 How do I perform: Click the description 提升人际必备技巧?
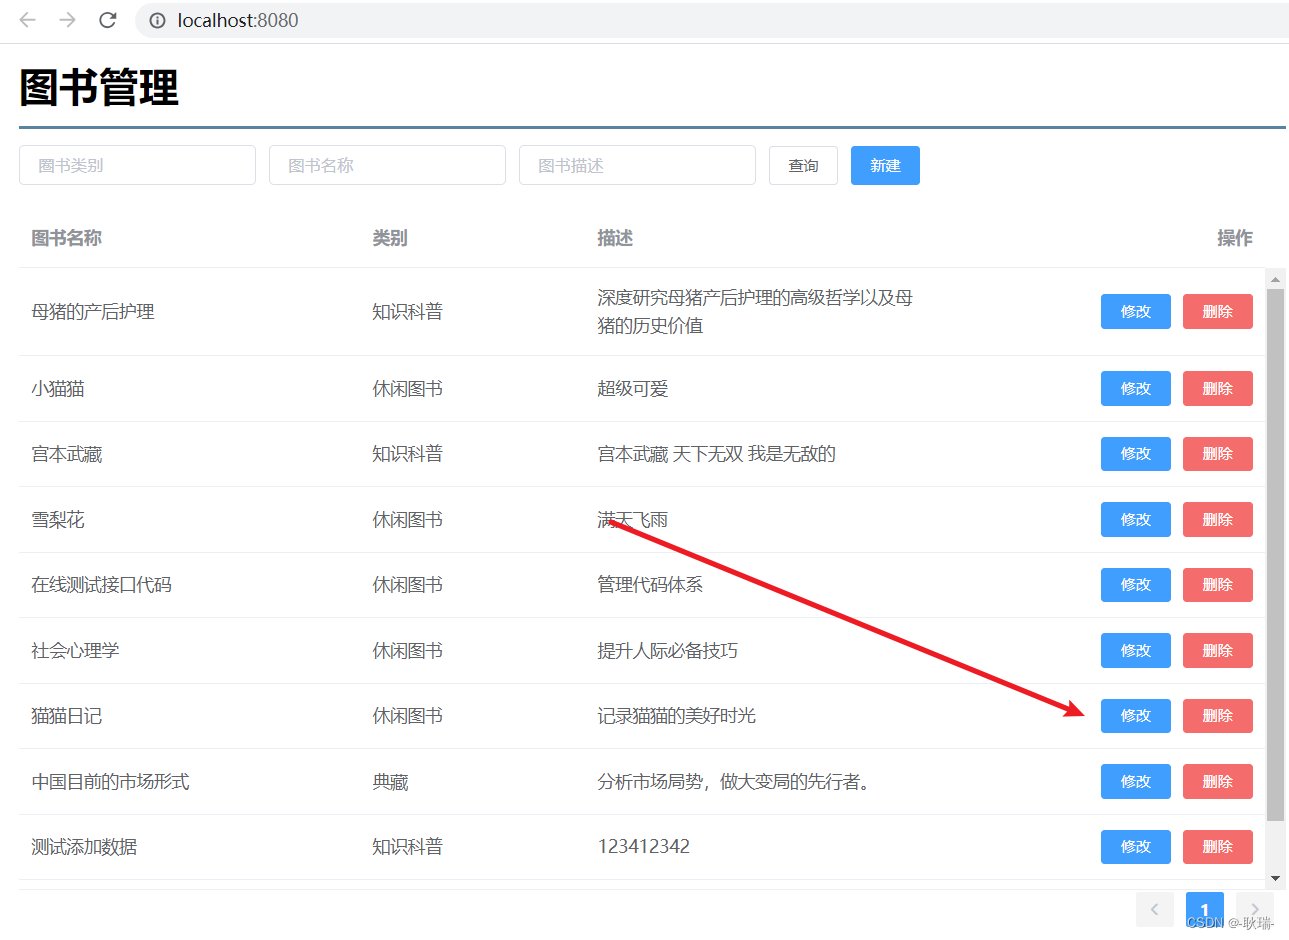click(x=667, y=650)
